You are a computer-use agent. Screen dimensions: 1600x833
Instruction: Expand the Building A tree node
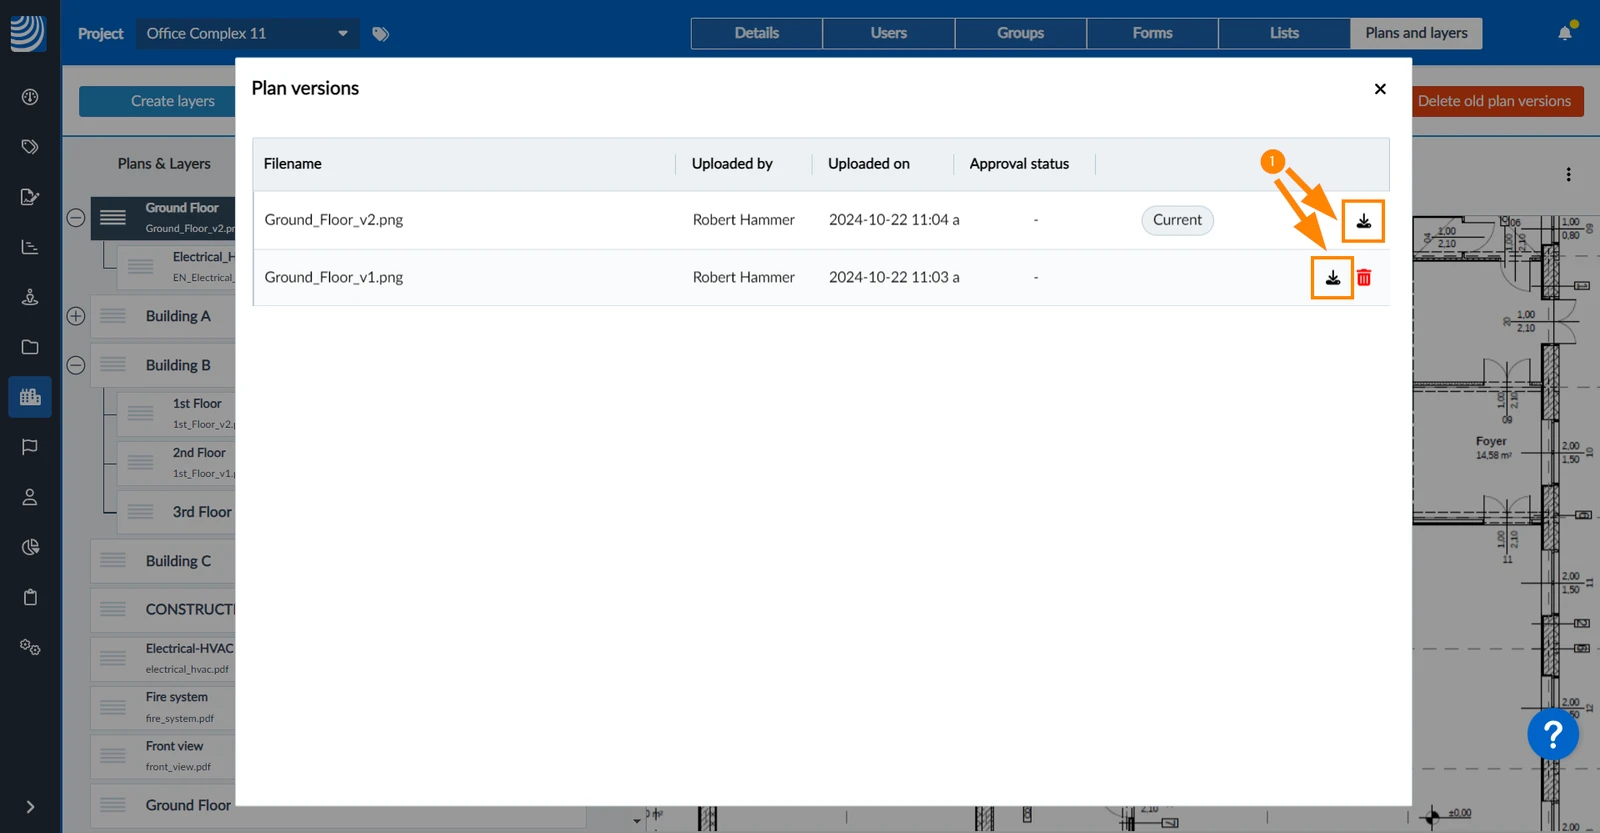(x=76, y=316)
